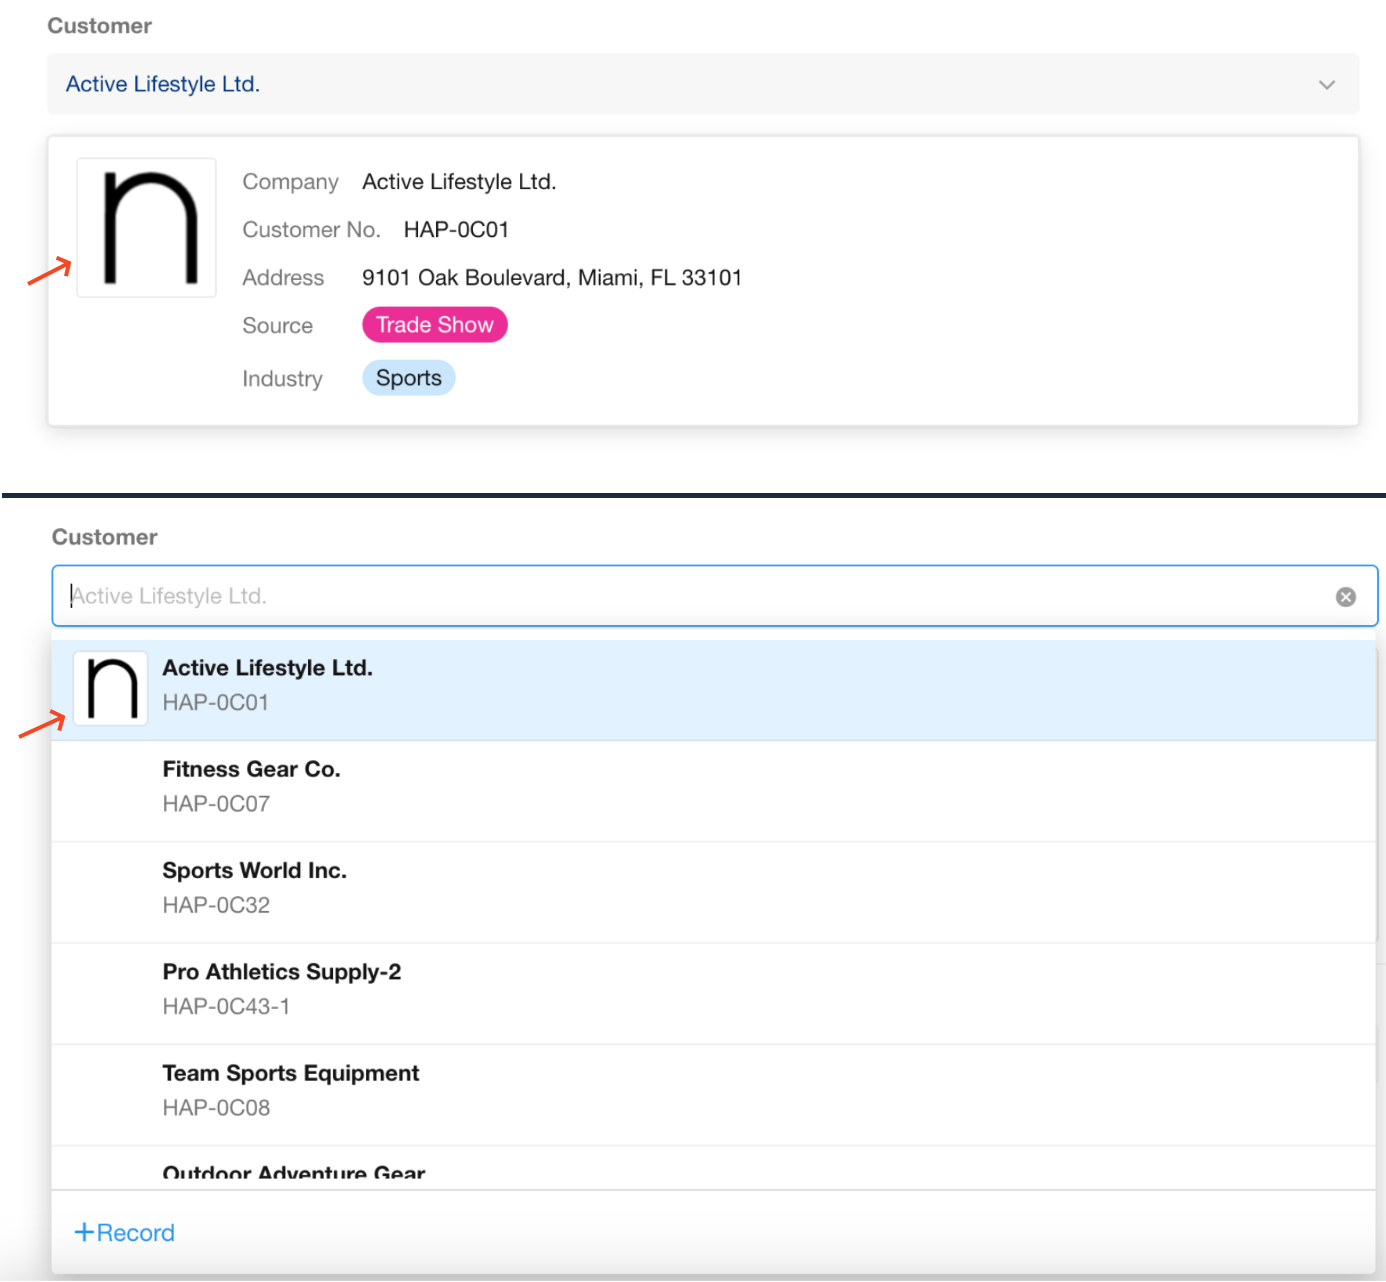Click the Active Lifestyle Ltd. selected value
The height and width of the screenshot is (1282, 1386).
163,85
